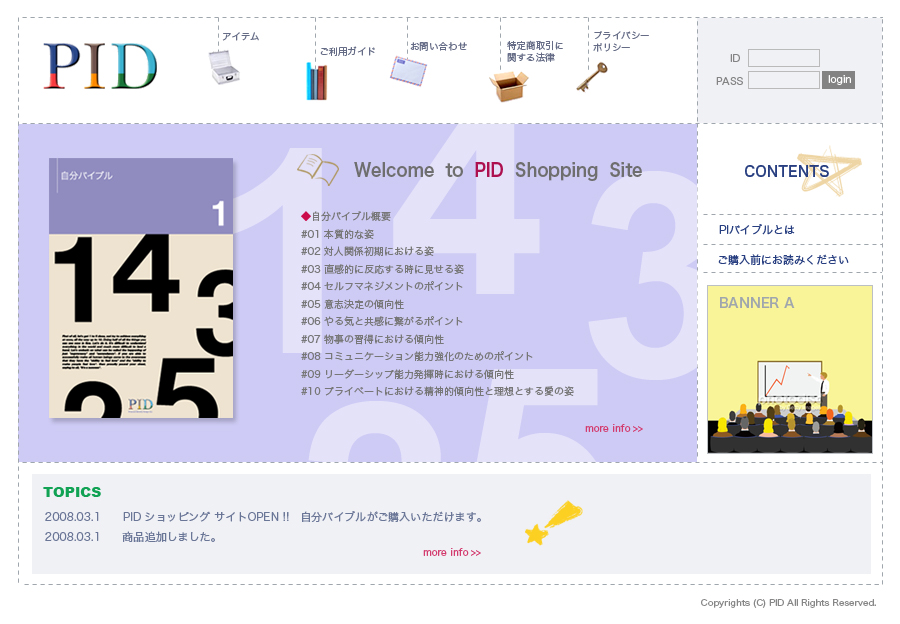
Task: Open the アイテム briefcase icon
Action: click(224, 67)
